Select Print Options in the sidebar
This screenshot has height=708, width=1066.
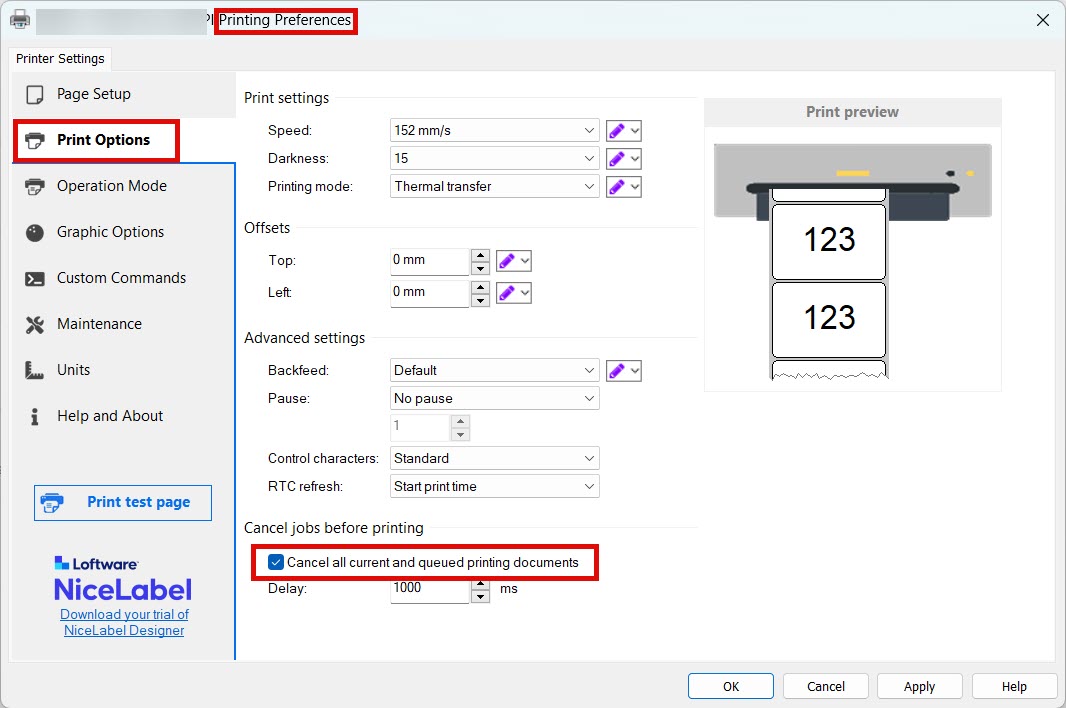(x=103, y=140)
